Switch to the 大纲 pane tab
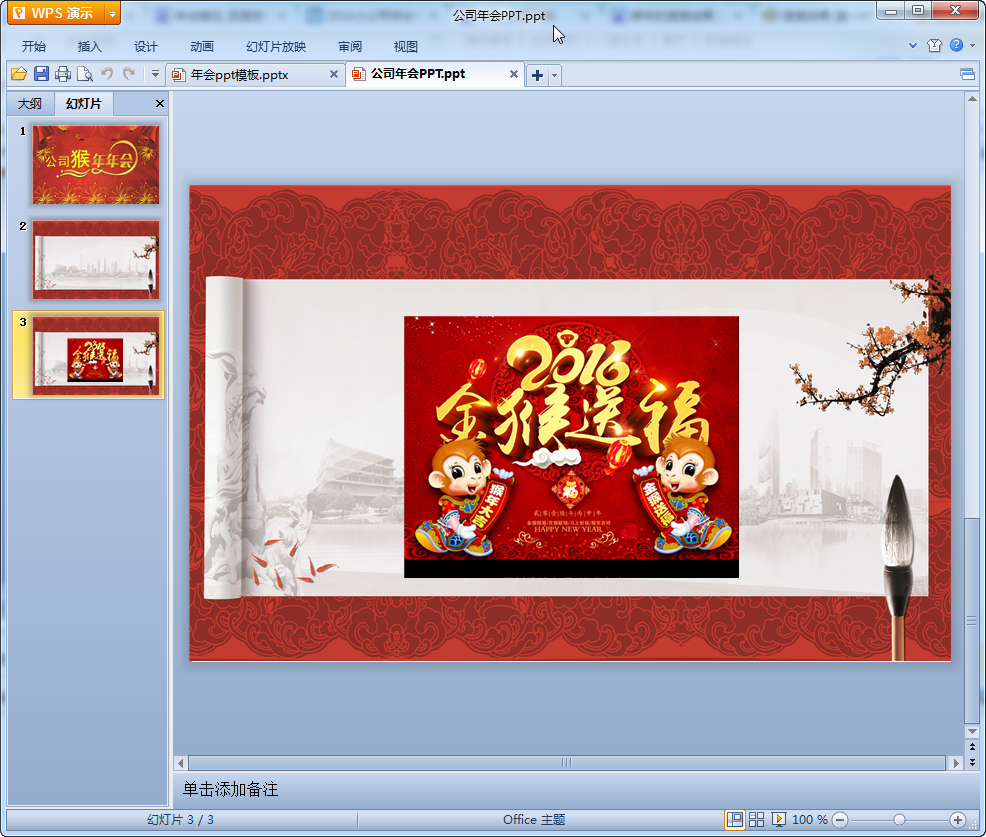 (30, 104)
